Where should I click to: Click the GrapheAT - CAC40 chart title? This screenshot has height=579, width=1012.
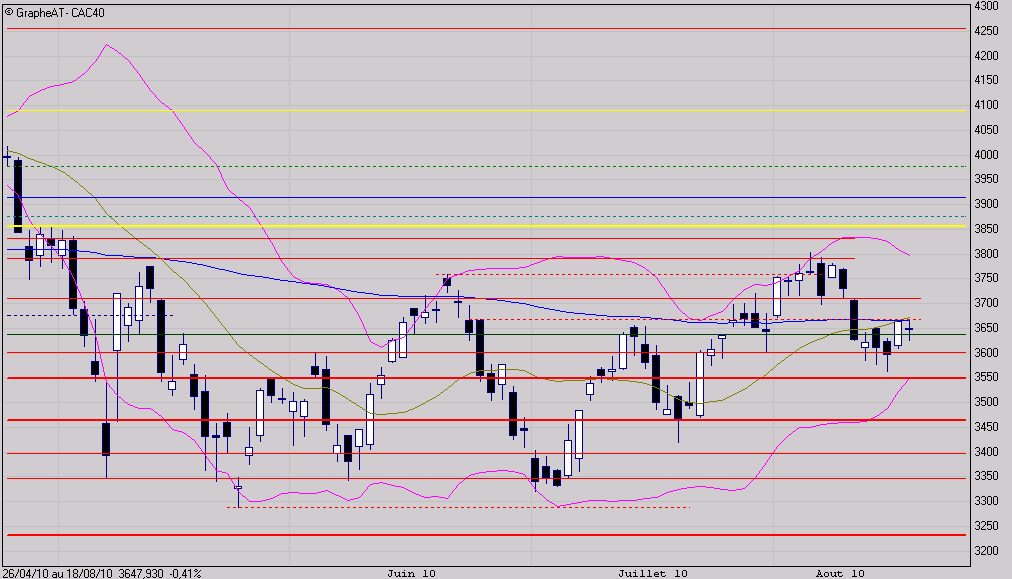[60, 13]
